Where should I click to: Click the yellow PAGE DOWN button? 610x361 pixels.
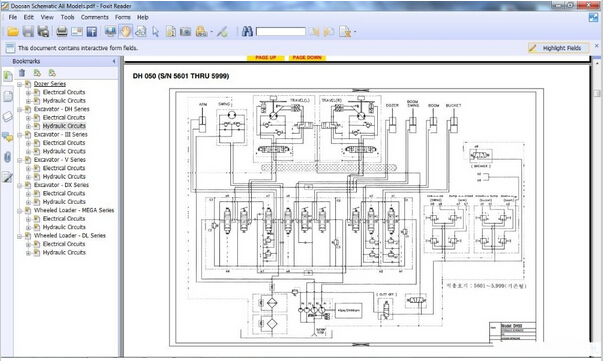point(307,58)
